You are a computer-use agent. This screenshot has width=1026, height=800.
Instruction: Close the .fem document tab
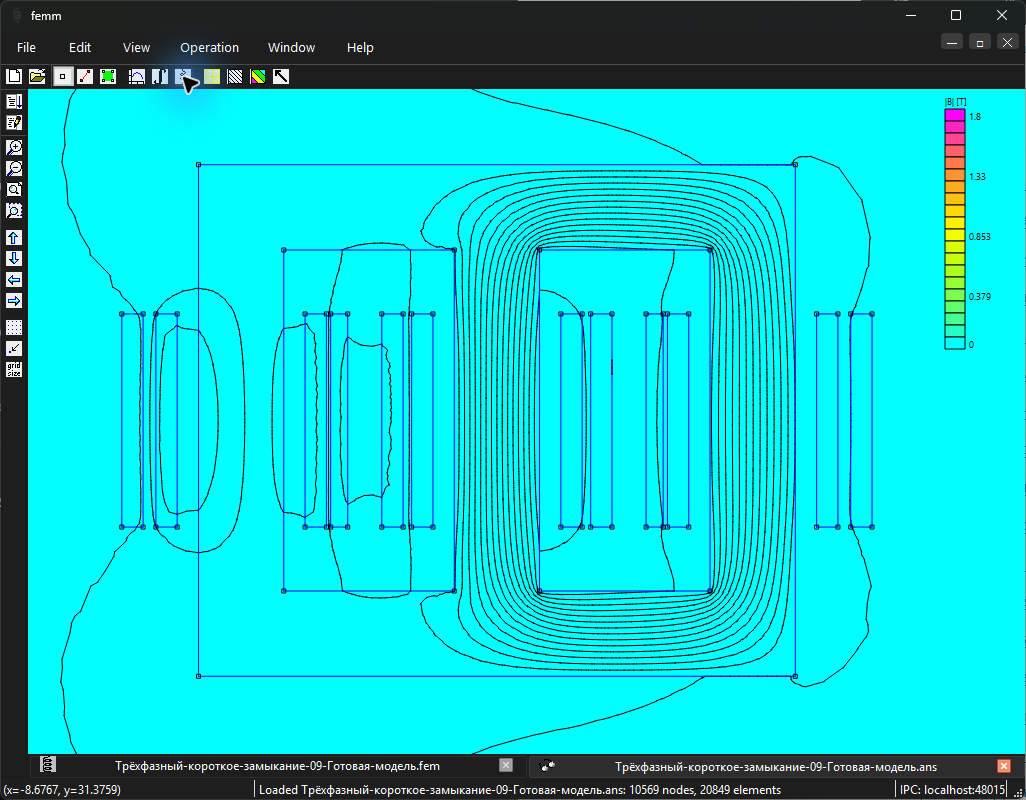506,765
